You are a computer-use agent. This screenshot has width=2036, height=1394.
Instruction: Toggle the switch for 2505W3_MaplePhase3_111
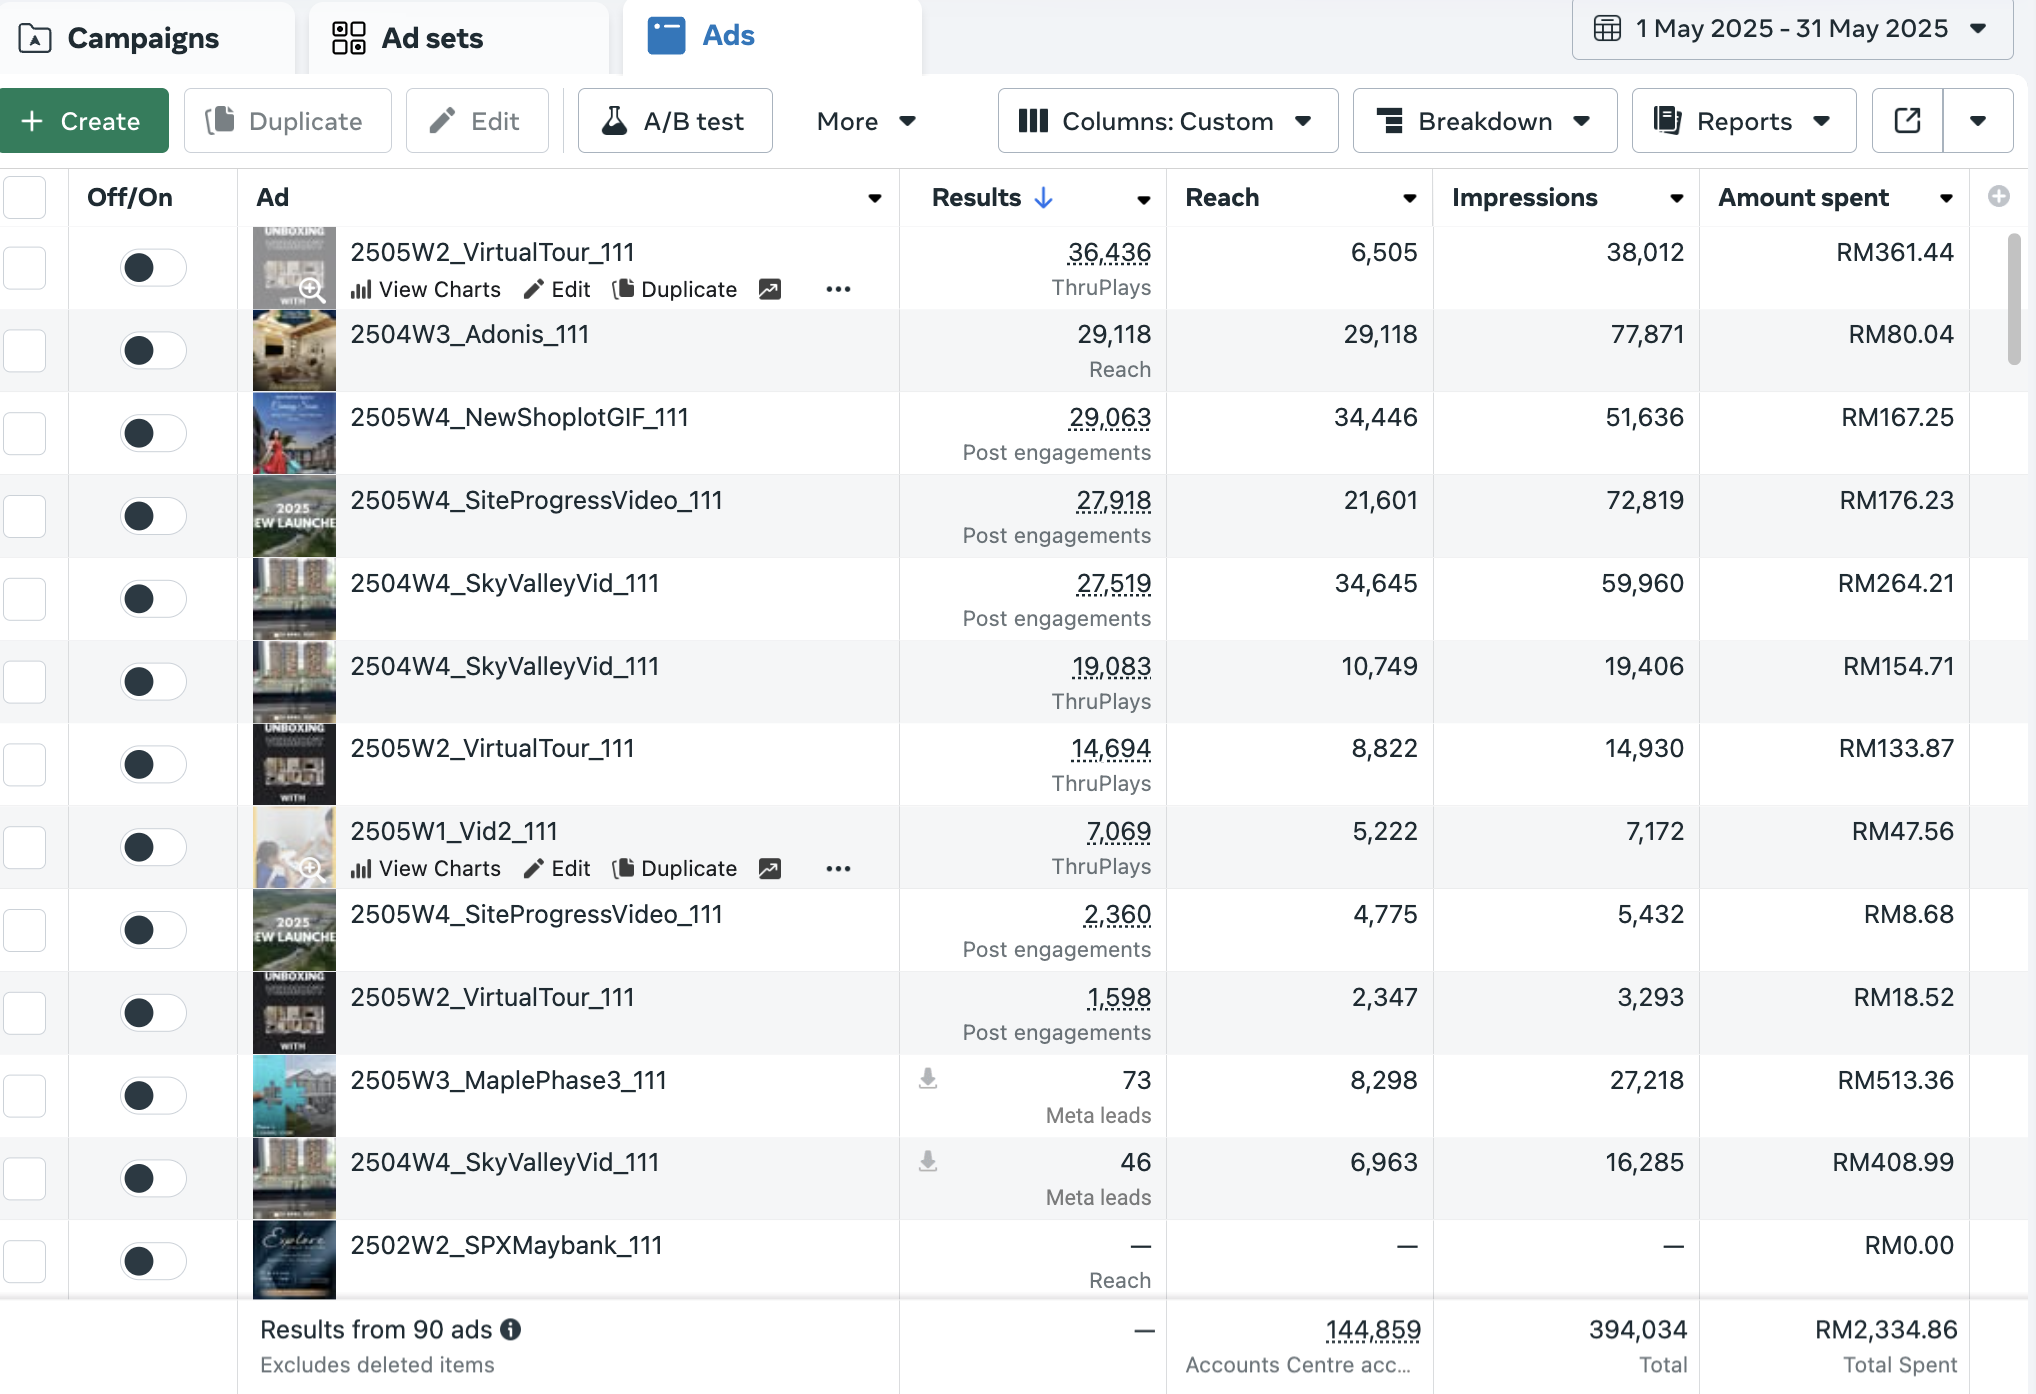click(x=153, y=1095)
